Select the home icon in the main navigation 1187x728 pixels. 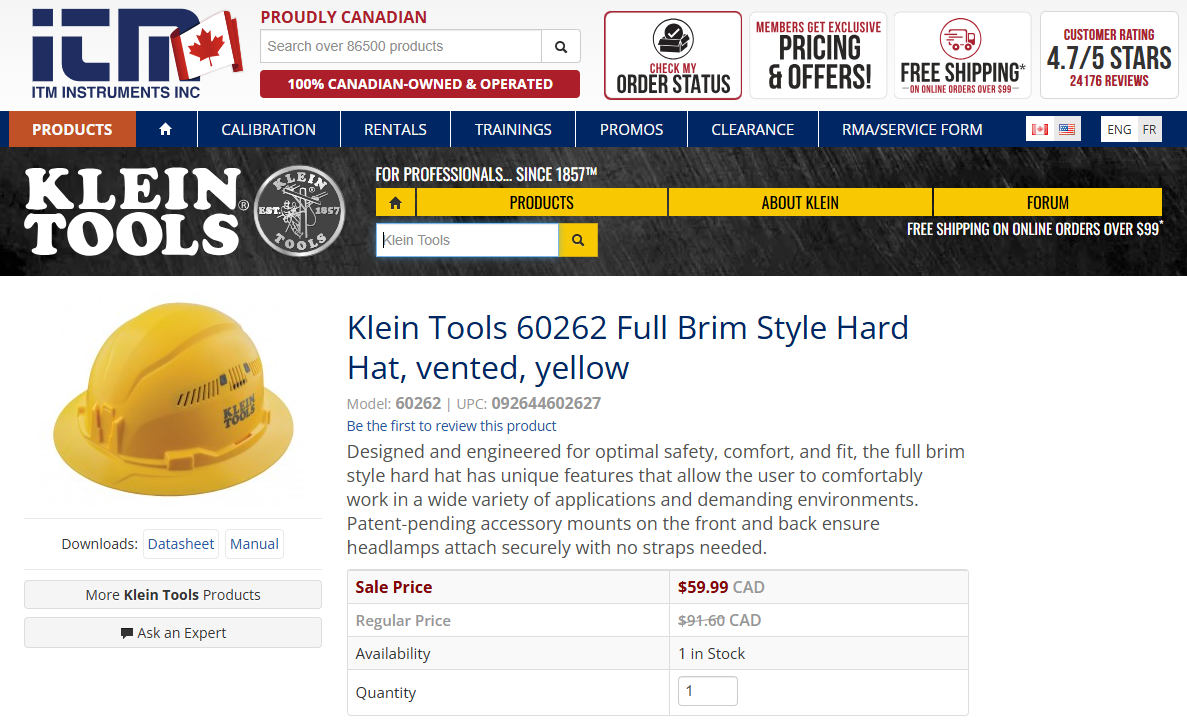point(166,128)
